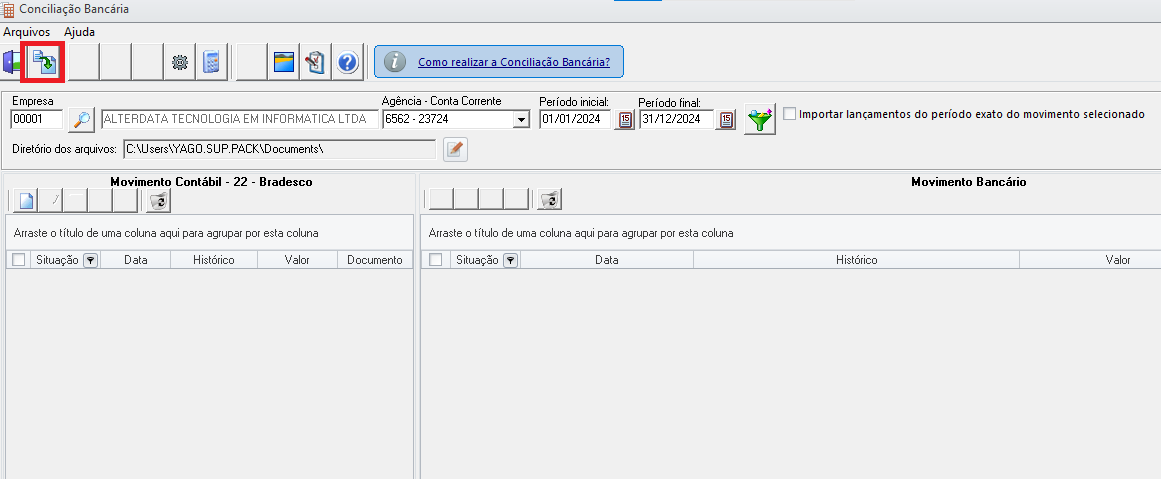1161x479 pixels.
Task: Click the clipboard checklist toolbar icon
Action: (315, 62)
